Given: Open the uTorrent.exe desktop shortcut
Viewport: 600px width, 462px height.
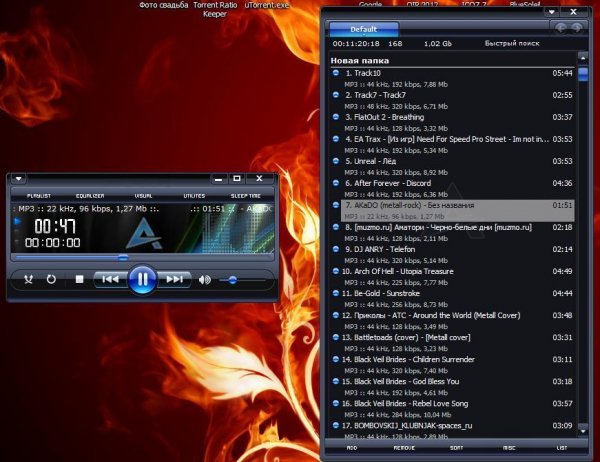Looking at the screenshot, I should point(267,5).
